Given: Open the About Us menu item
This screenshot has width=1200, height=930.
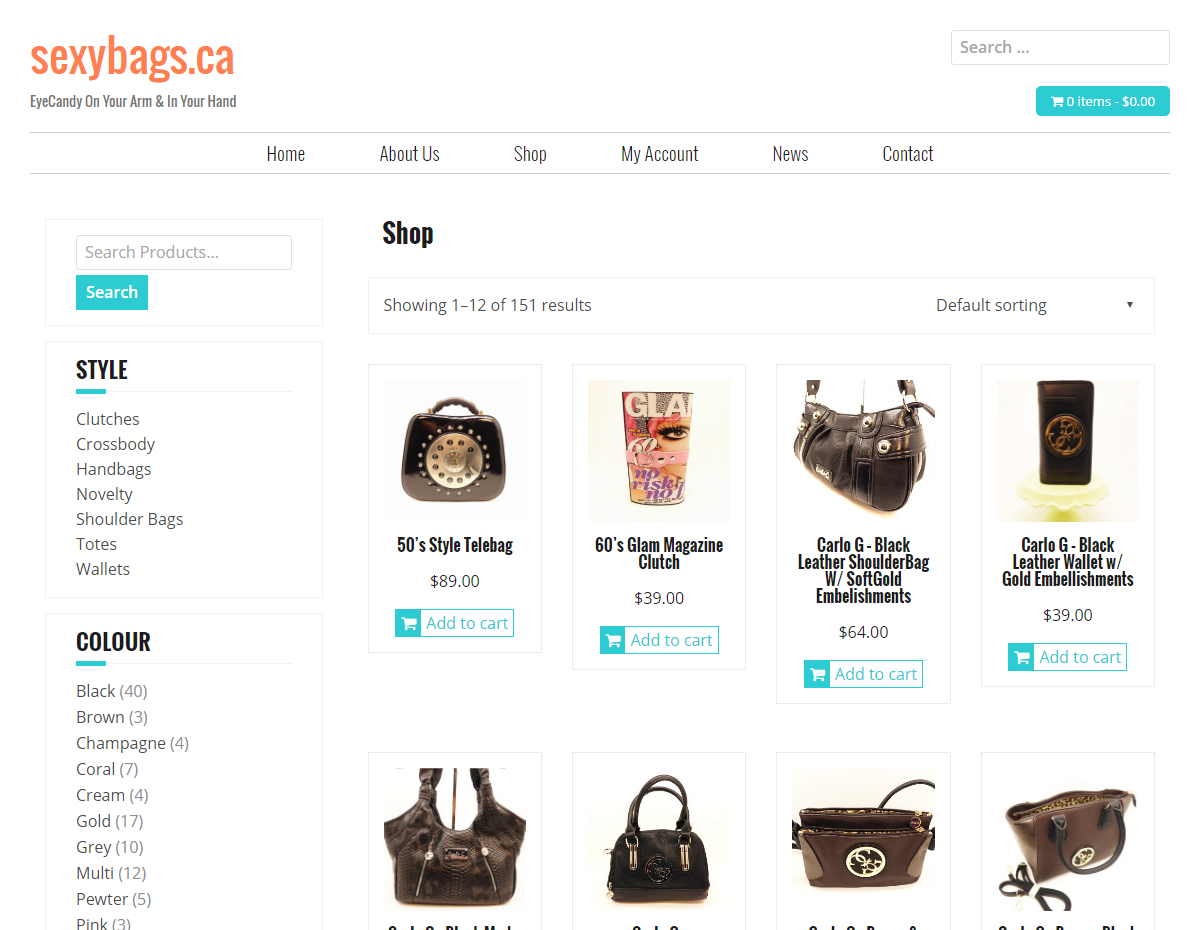Looking at the screenshot, I should coord(409,154).
